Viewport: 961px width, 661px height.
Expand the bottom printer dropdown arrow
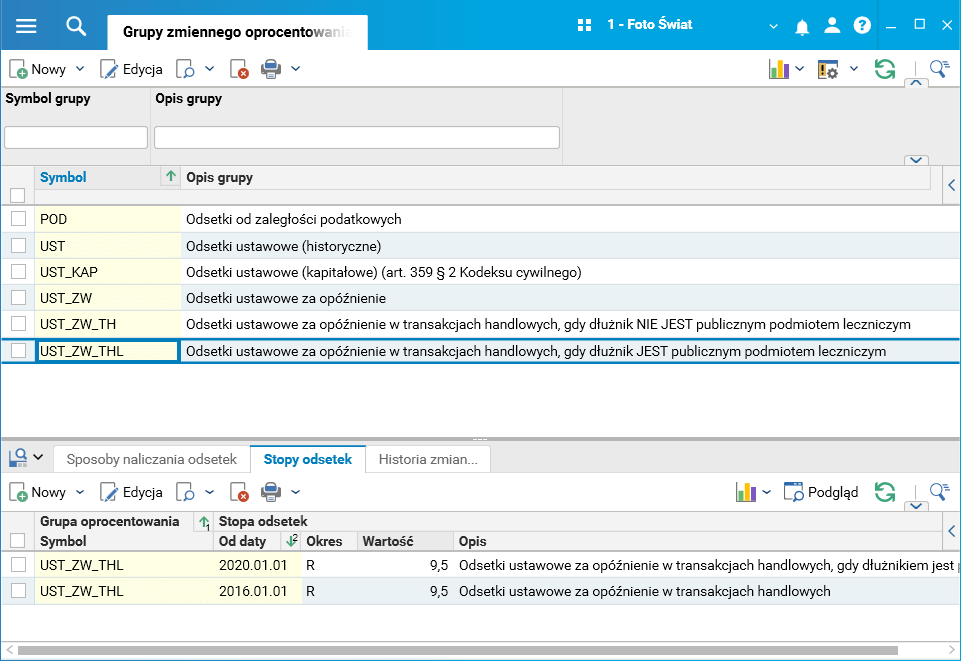(295, 492)
